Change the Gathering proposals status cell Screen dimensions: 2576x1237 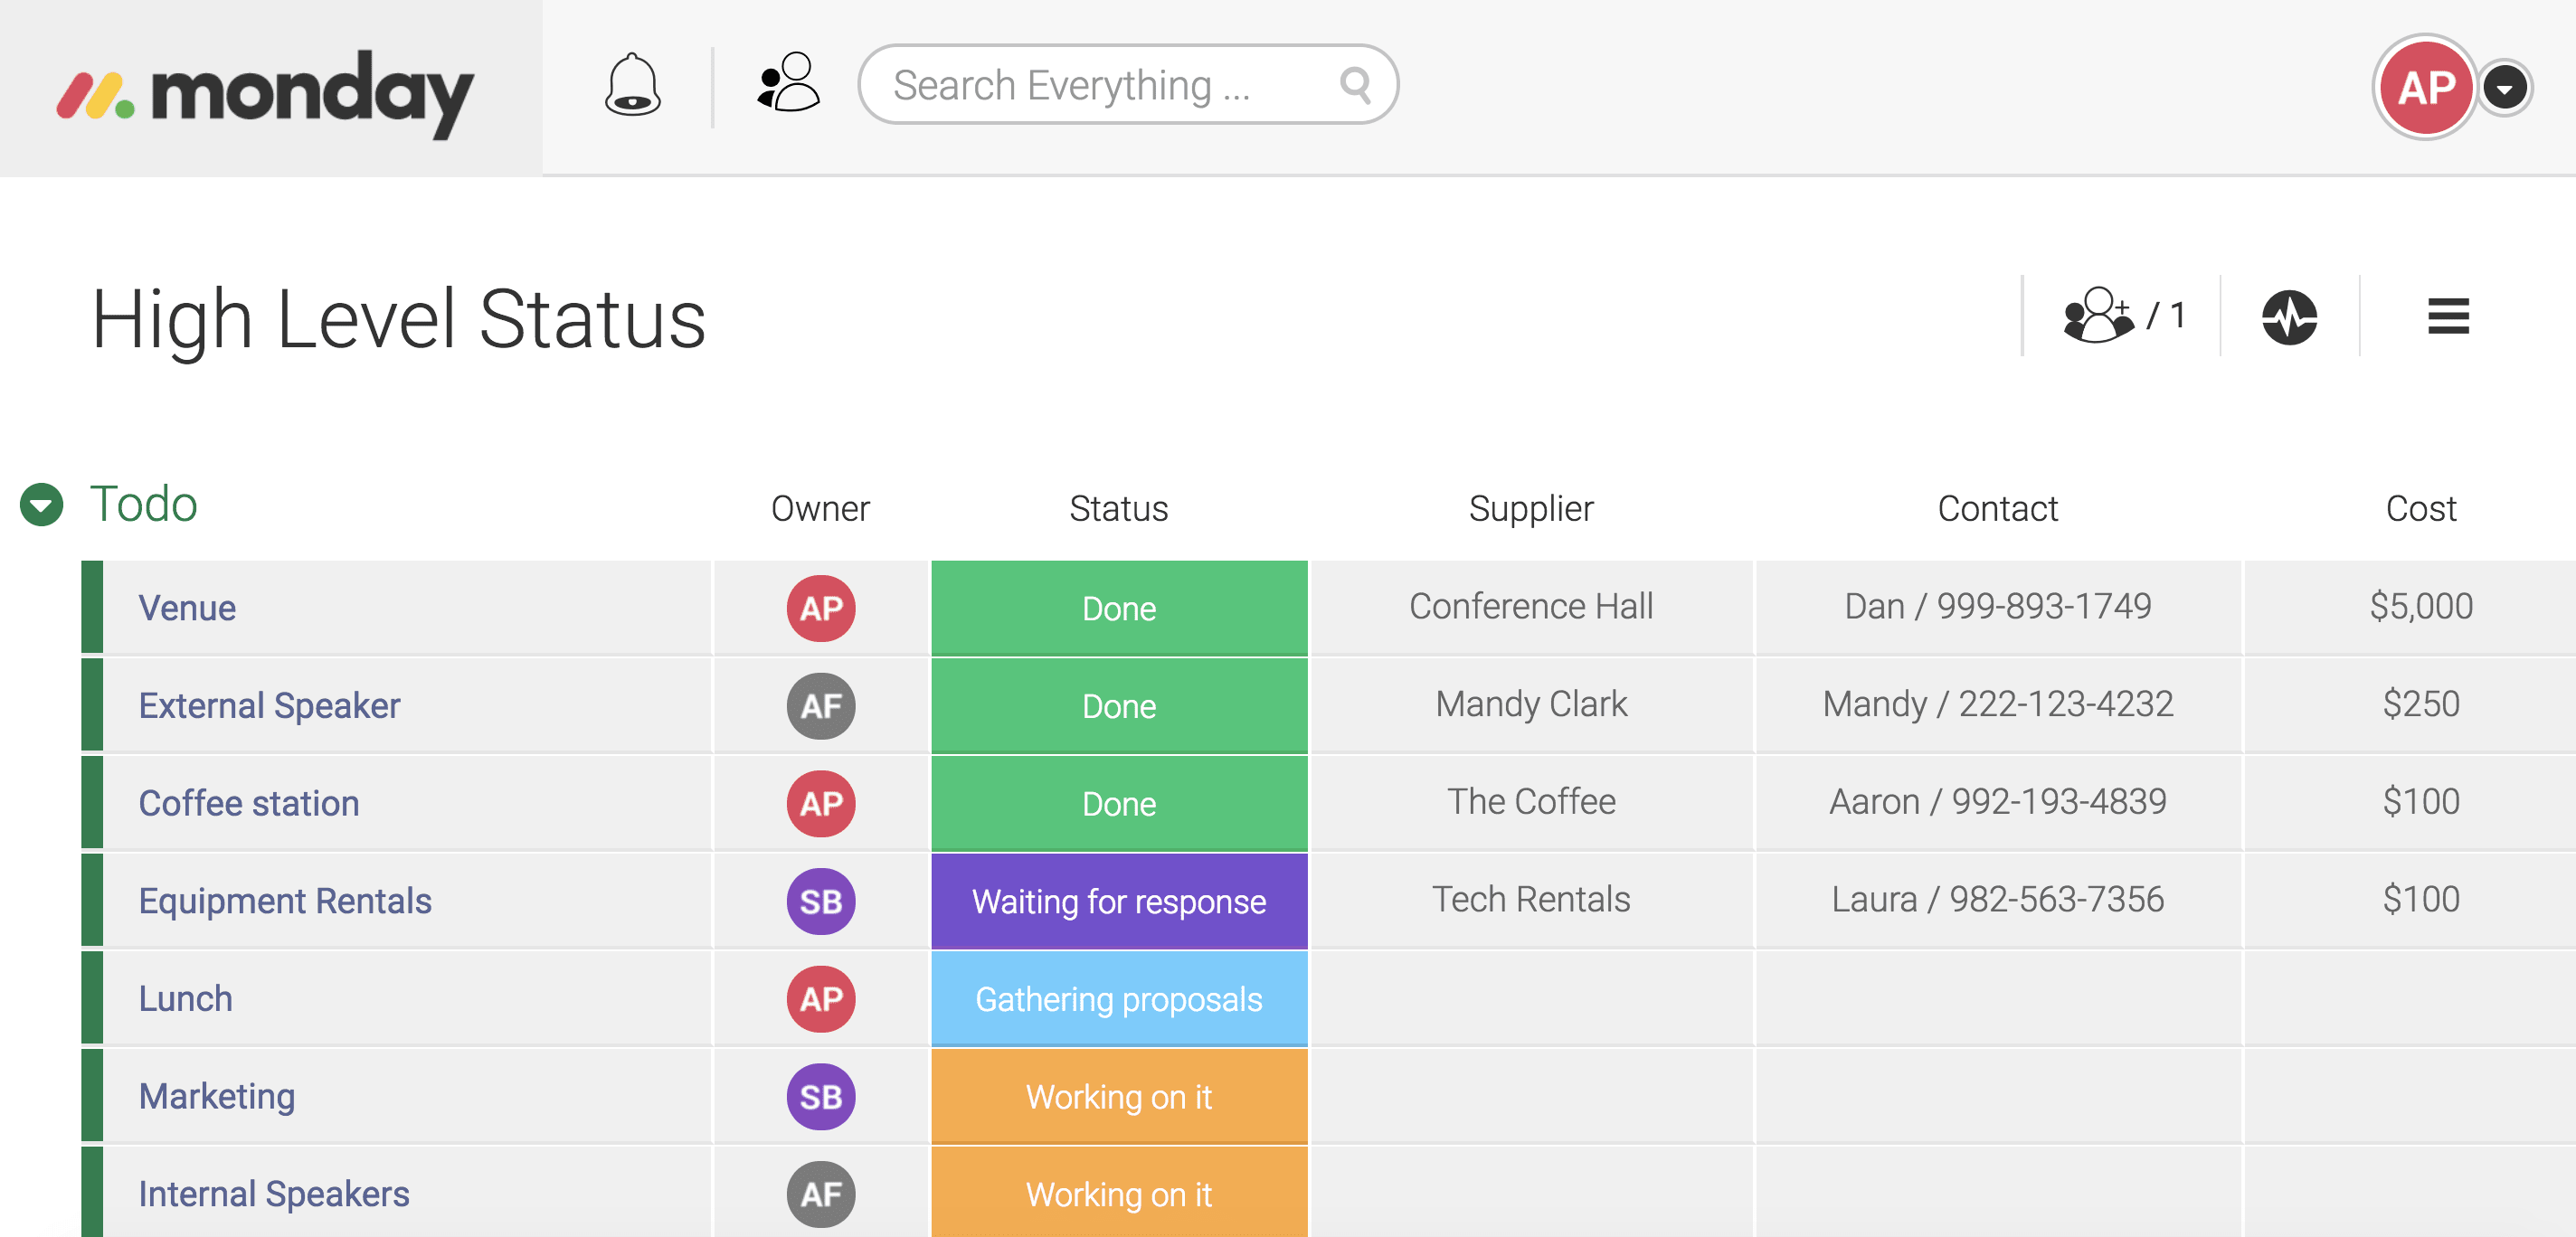(x=1118, y=998)
